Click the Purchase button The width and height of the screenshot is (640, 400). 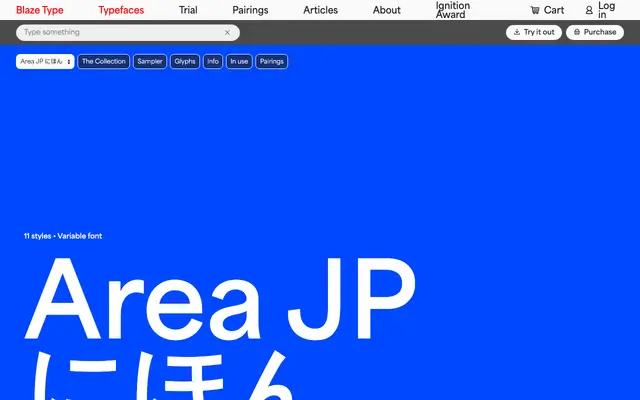click(595, 32)
